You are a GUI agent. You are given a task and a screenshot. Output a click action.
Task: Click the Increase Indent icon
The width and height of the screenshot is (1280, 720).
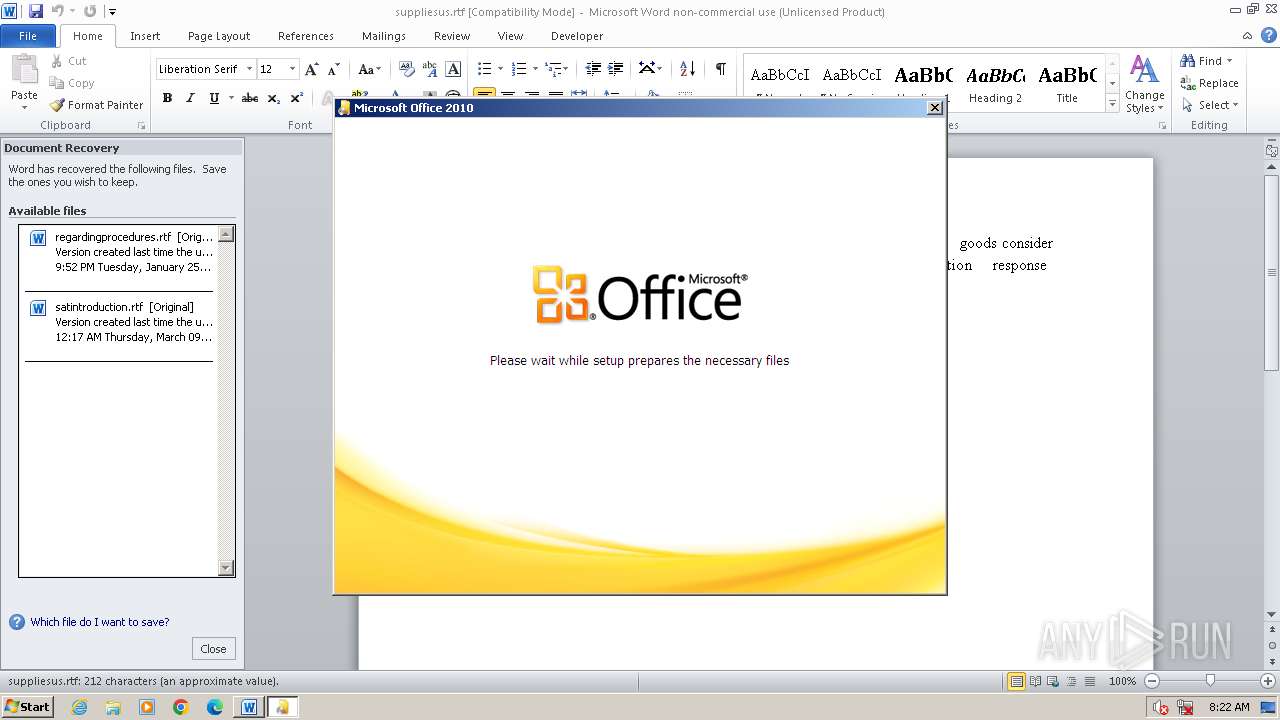pyautogui.click(x=616, y=69)
